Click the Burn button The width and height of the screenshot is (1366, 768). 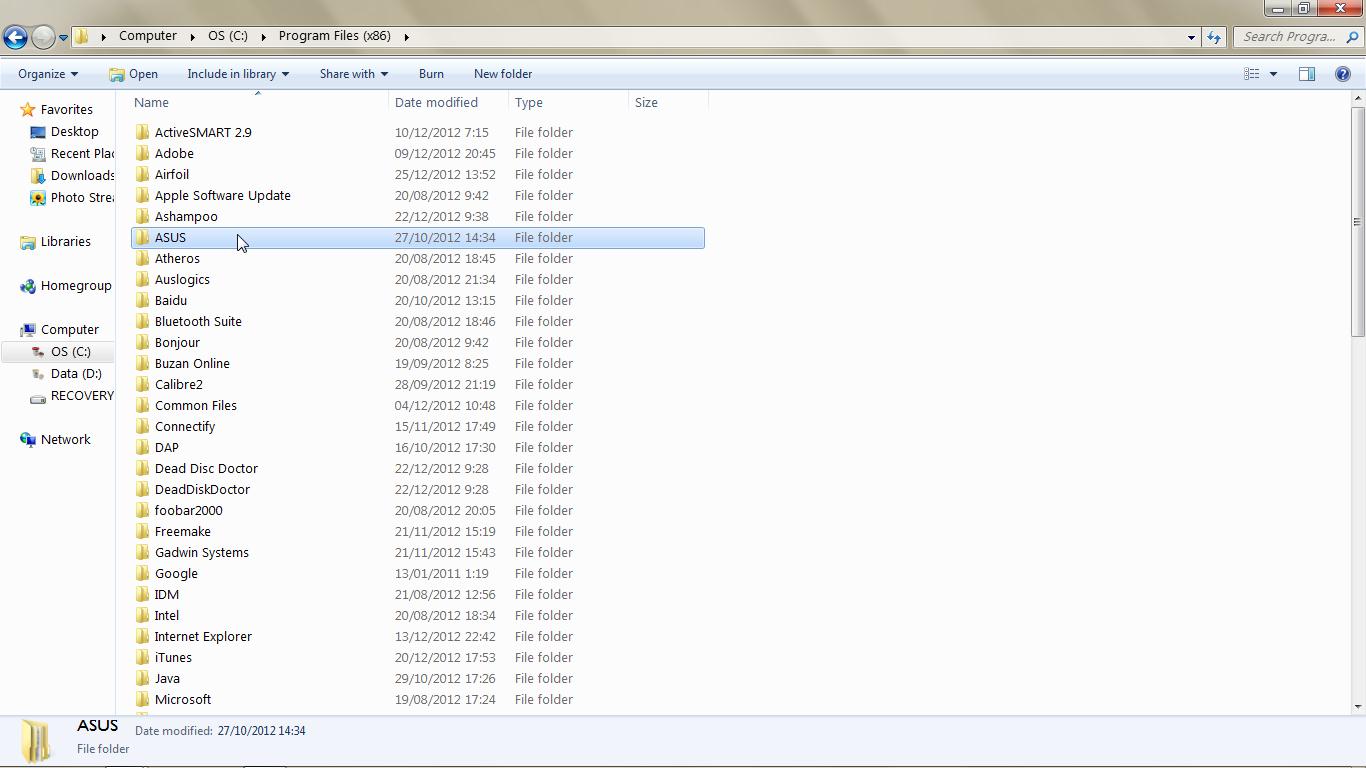point(431,73)
